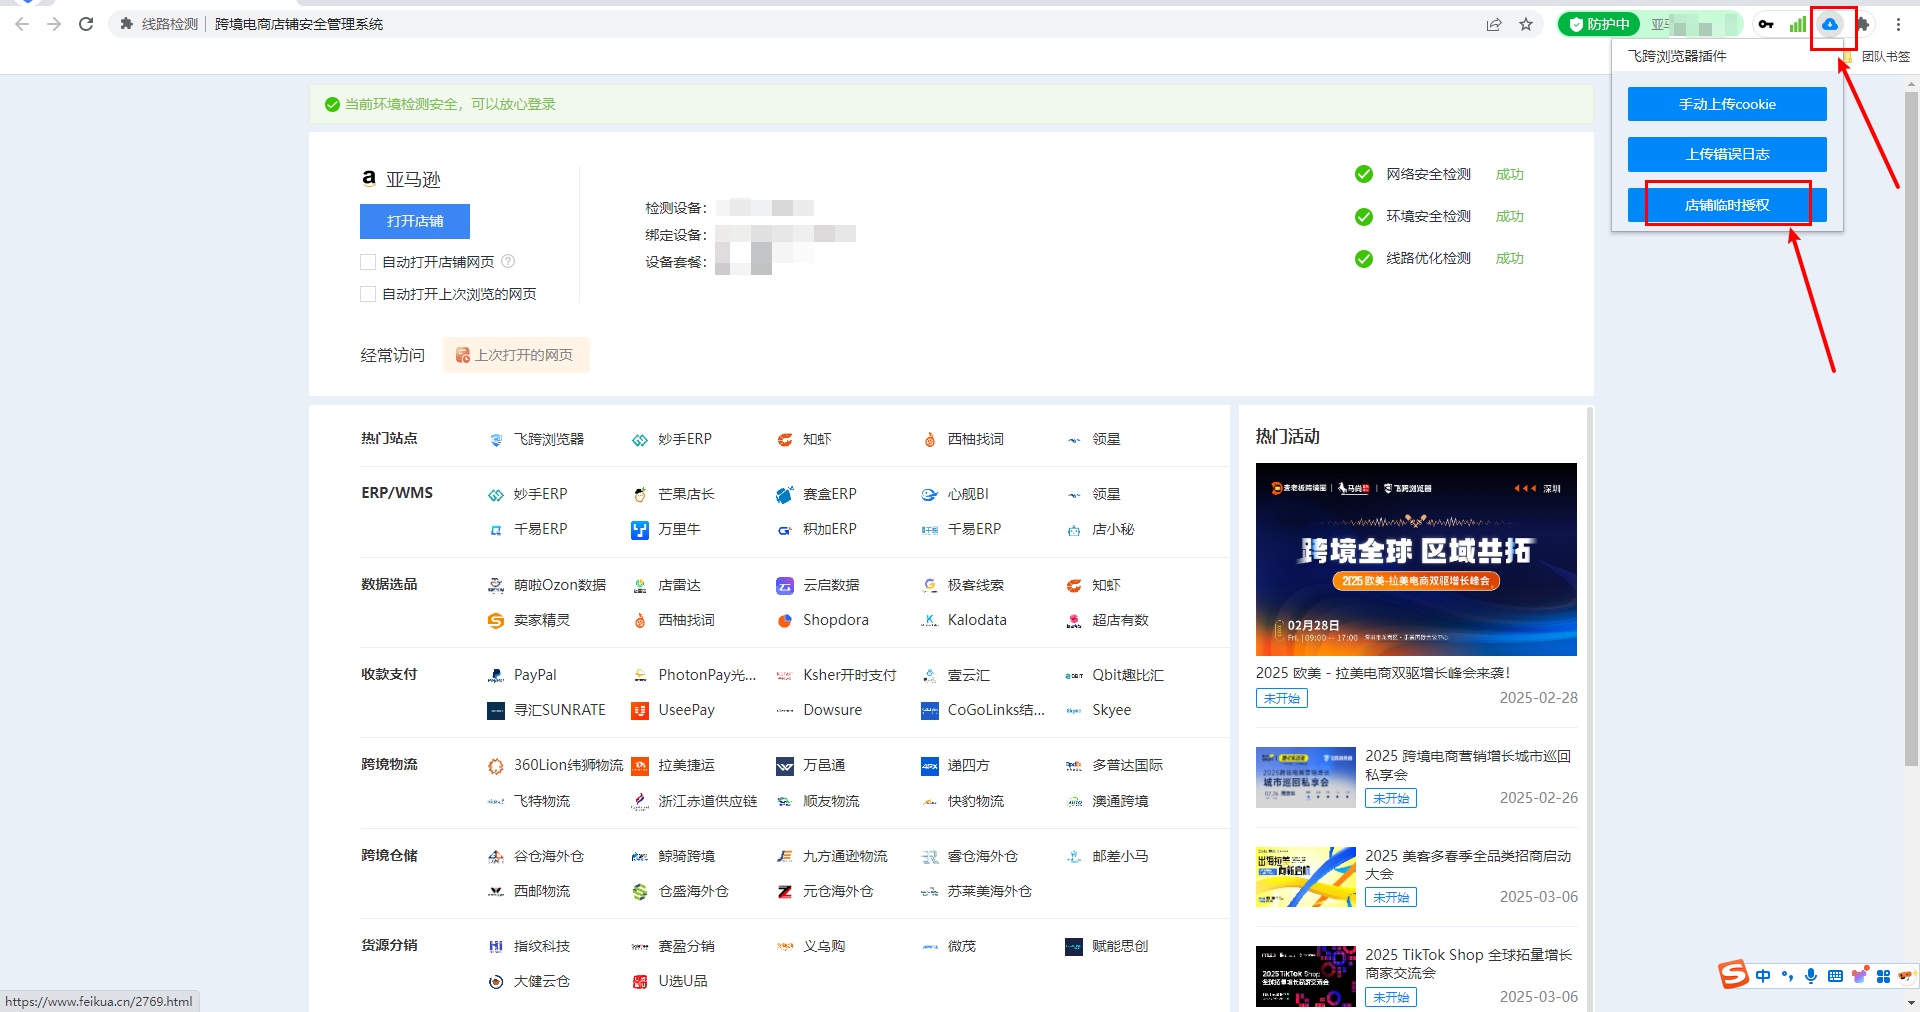Open the PayPal link
1920x1012 pixels.
534,675
